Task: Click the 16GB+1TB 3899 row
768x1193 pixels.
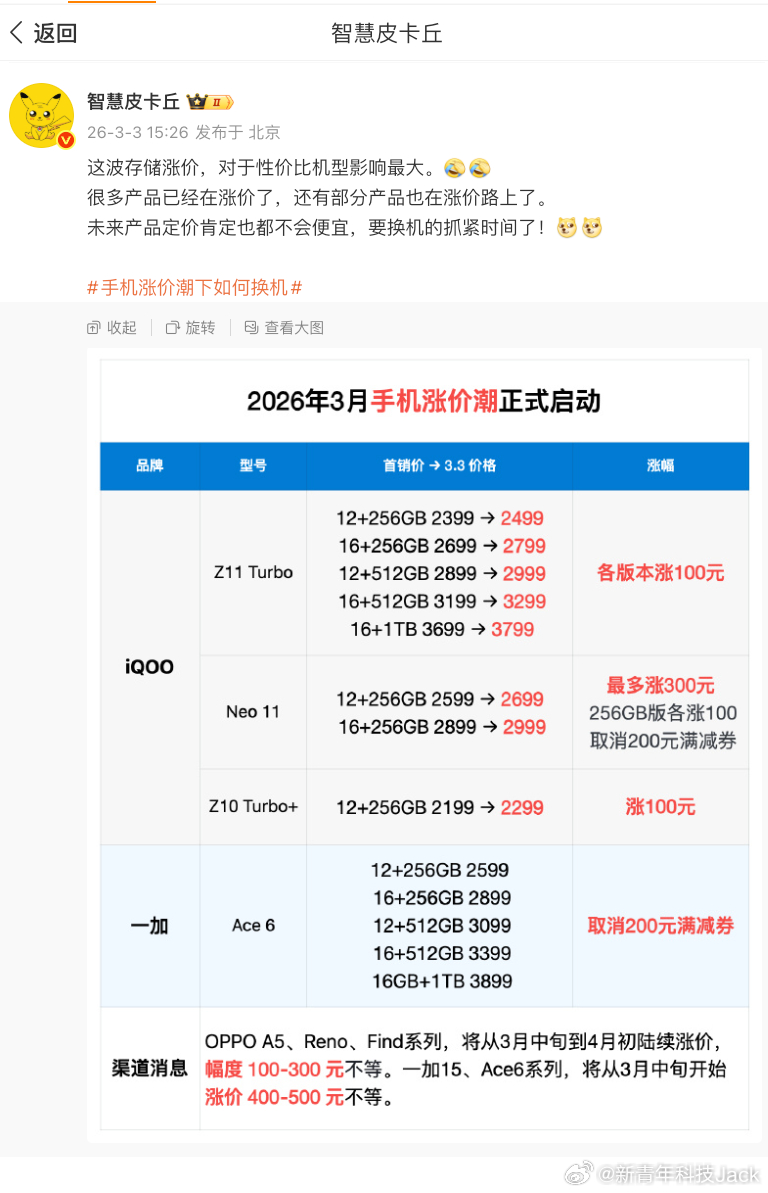Action: point(442,981)
